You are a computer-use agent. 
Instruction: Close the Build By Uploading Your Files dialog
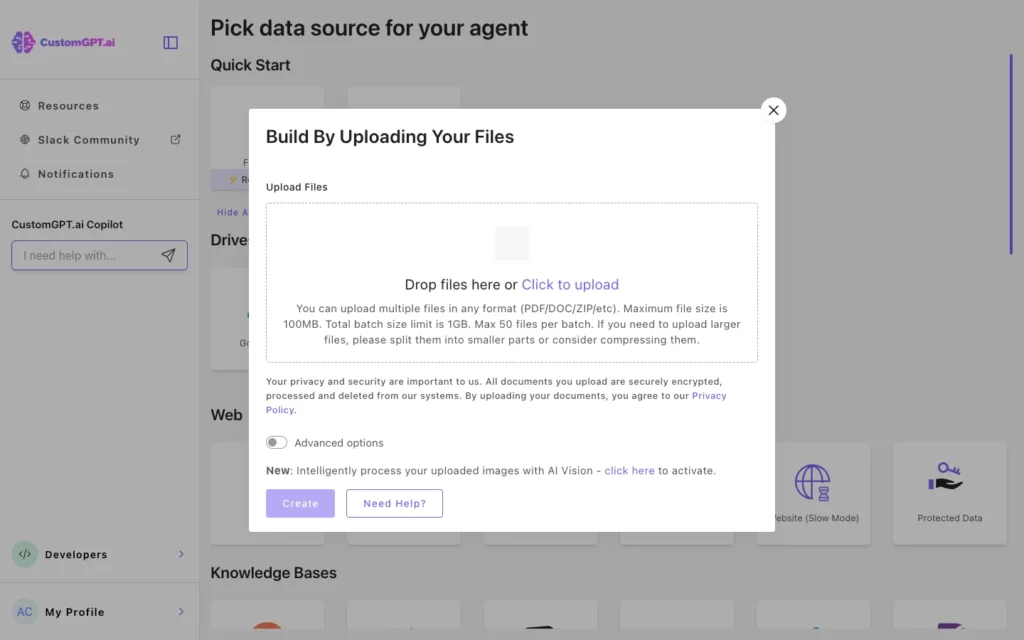773,110
